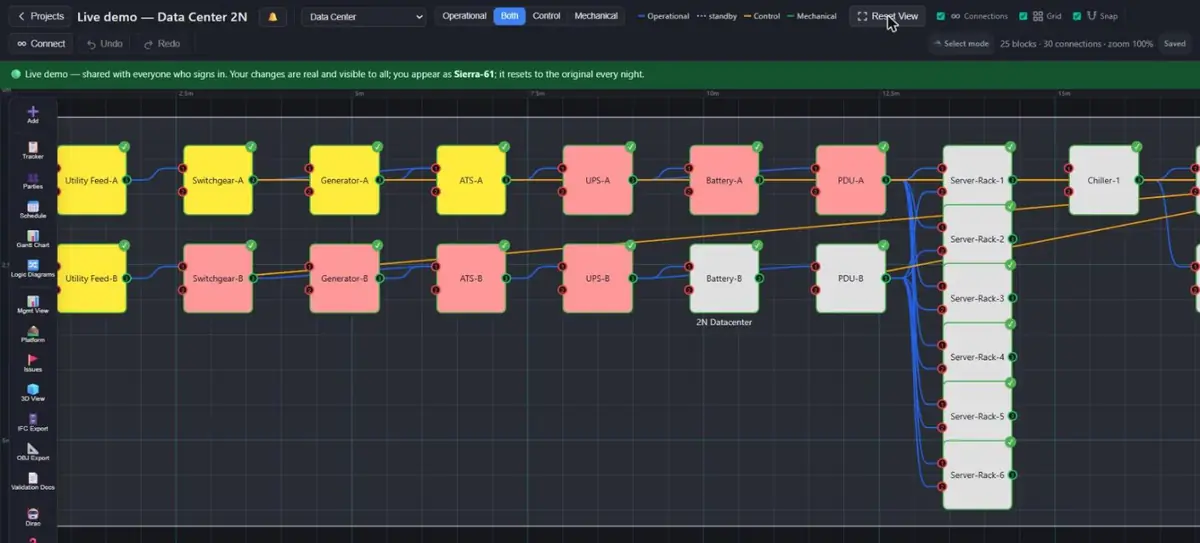Click the Undo button
The width and height of the screenshot is (1200, 543).
point(104,44)
